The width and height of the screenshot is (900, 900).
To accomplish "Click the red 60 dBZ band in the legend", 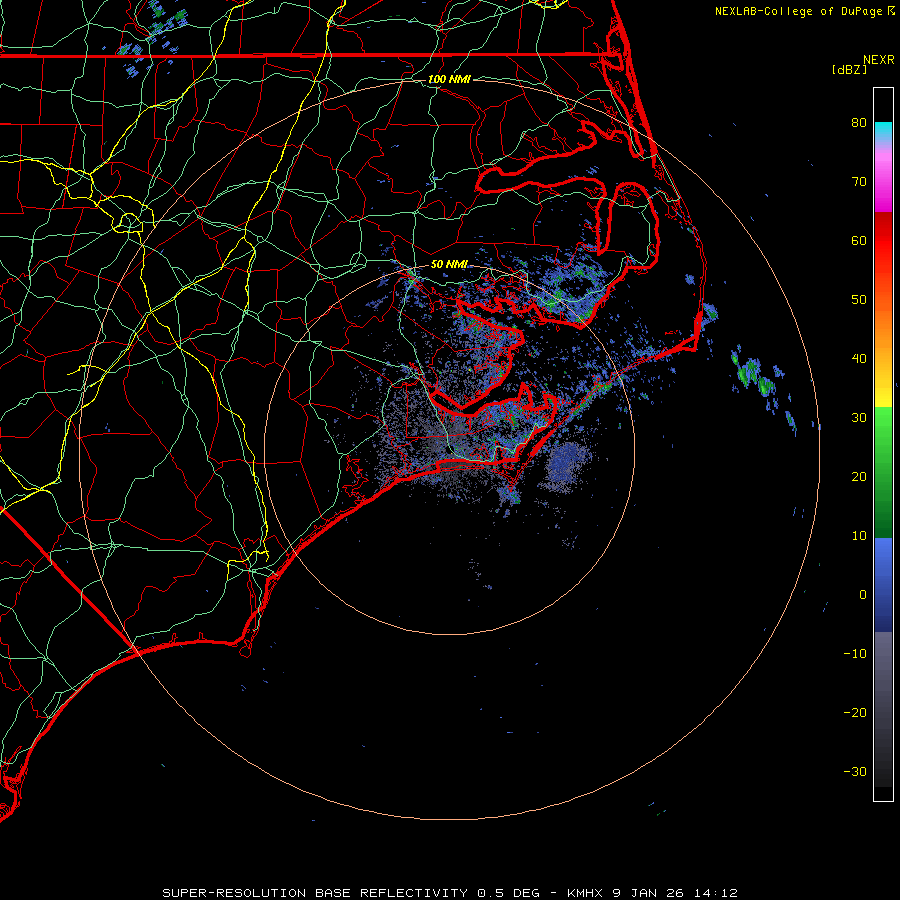I will pos(883,241).
